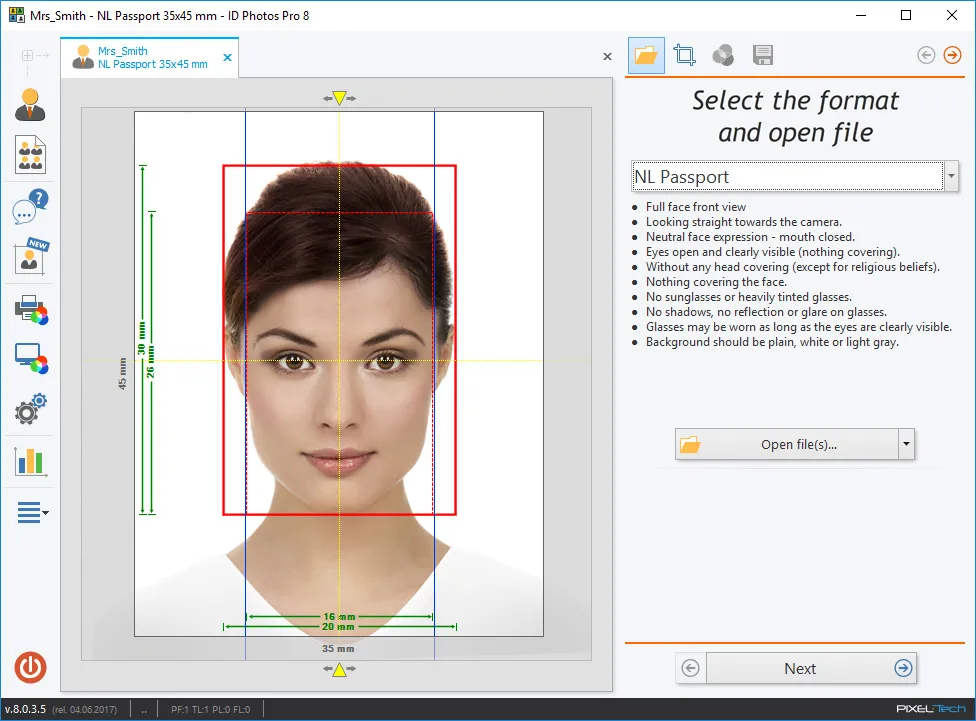
Task: Open the color adjustments step
Action: tap(724, 55)
